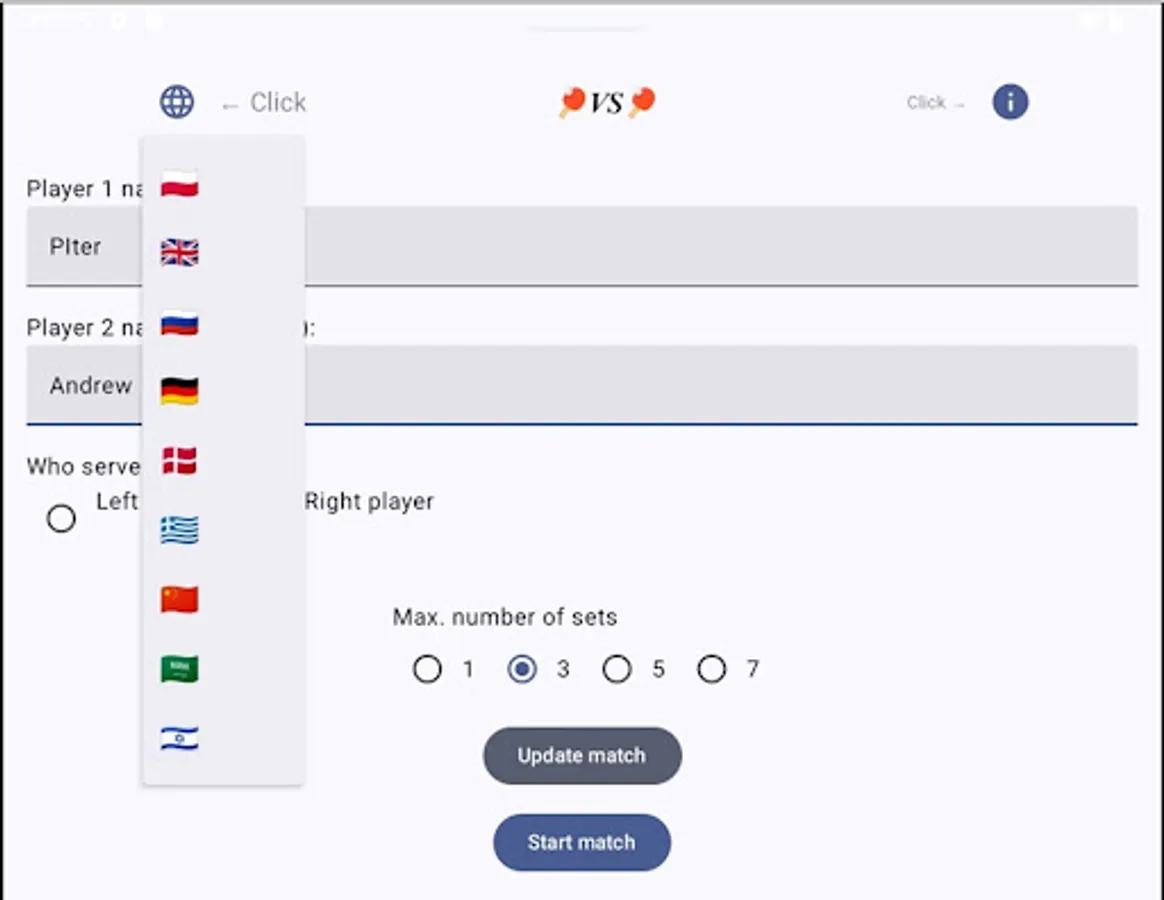The width and height of the screenshot is (1164, 900).
Task: Switch language using the German flag
Action: coord(178,391)
